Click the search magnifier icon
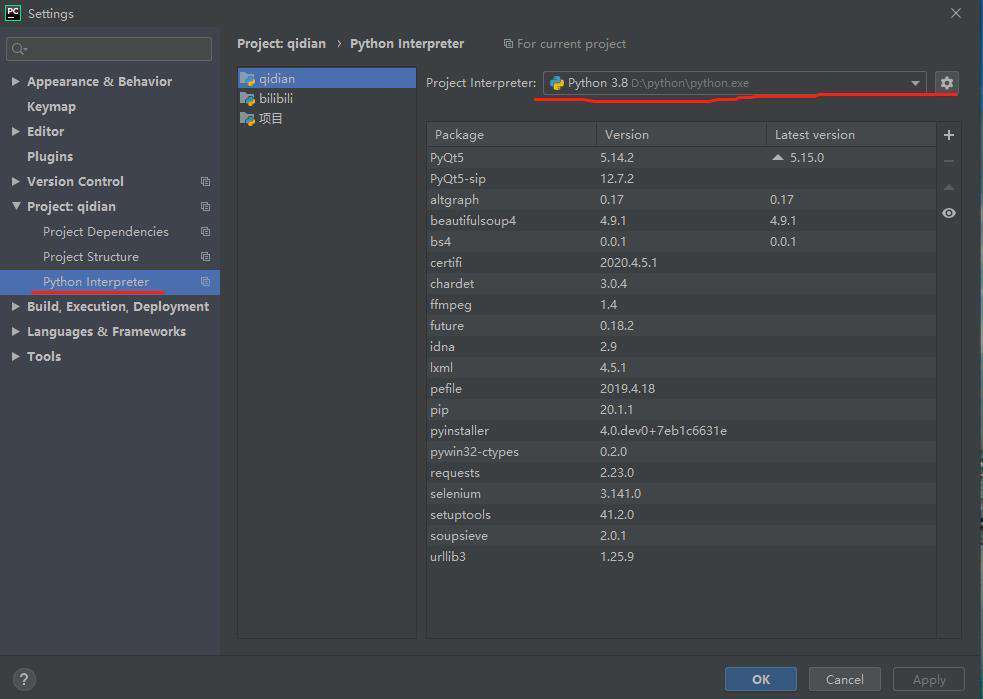 click(x=19, y=49)
